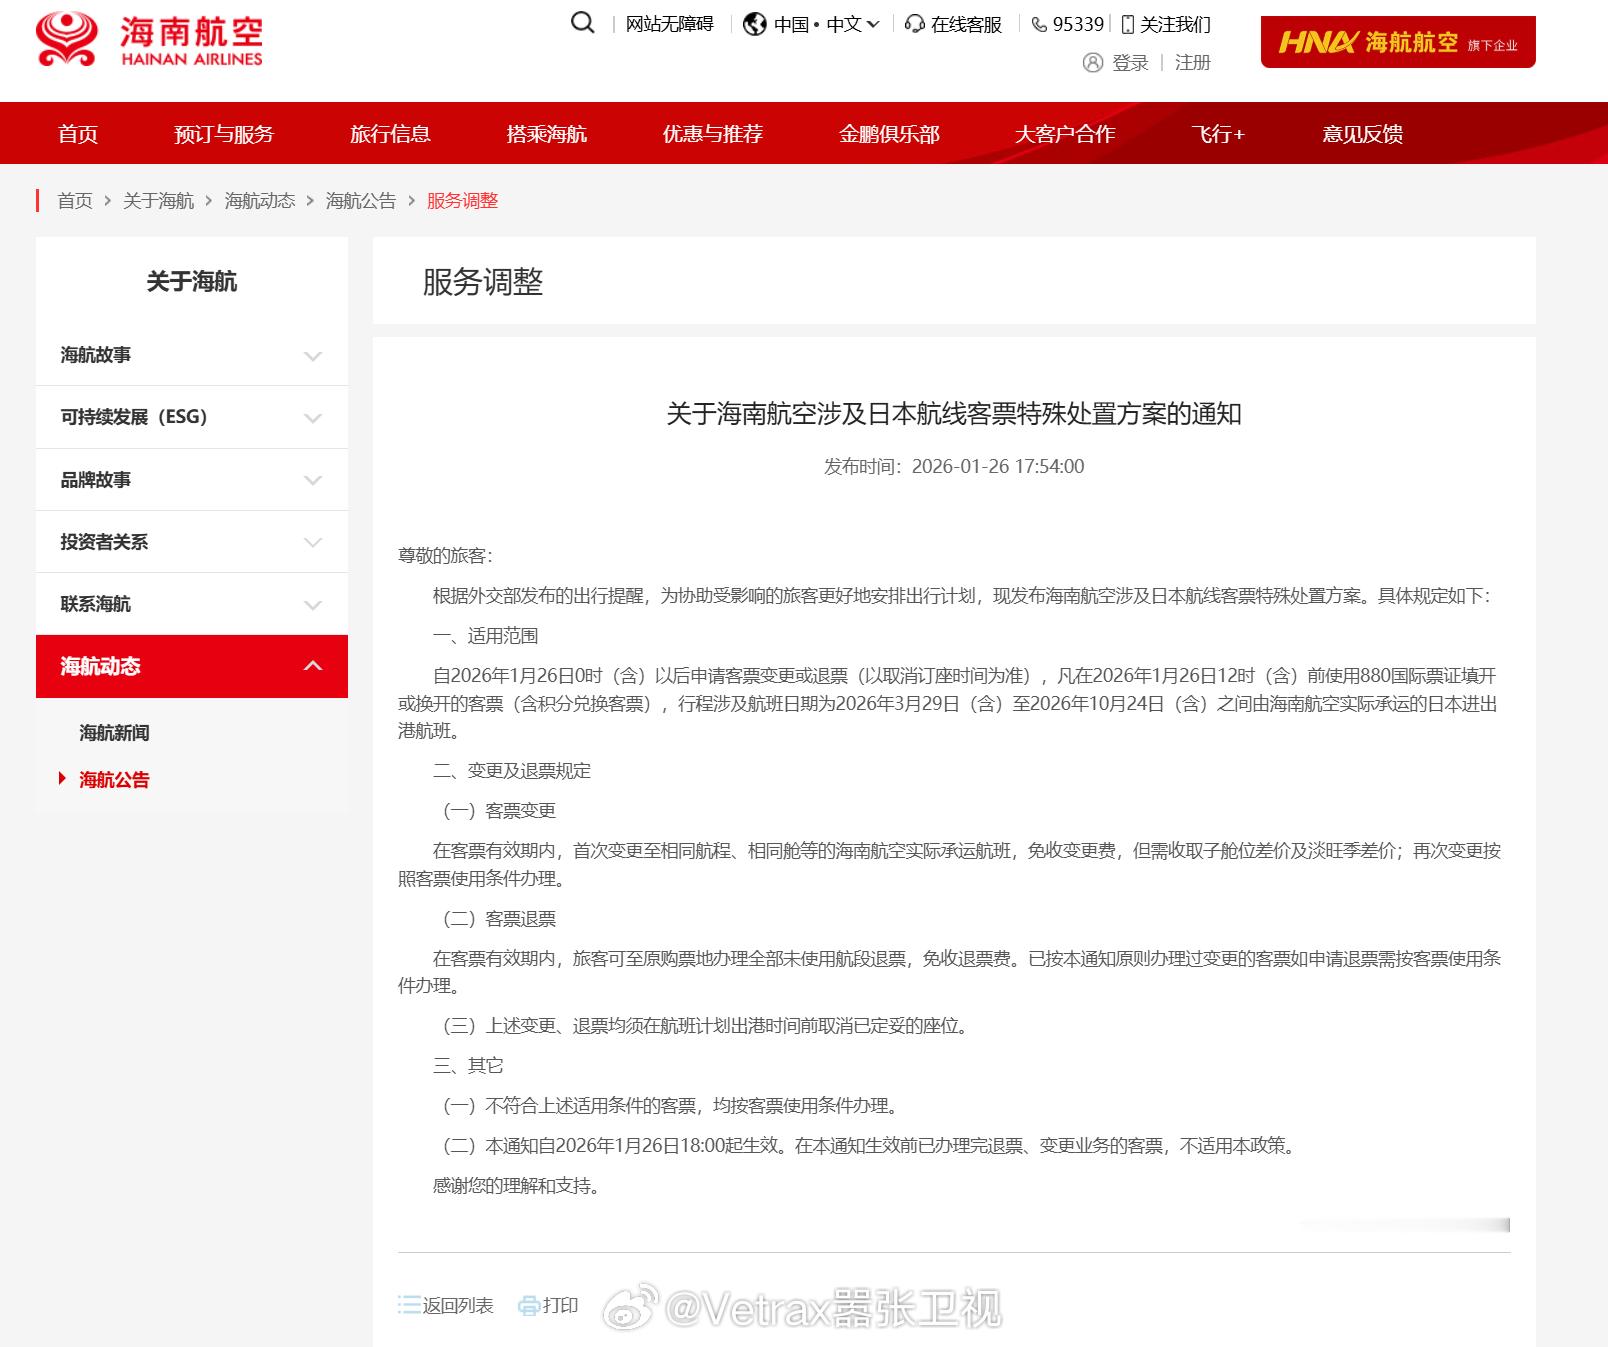Screen dimensions: 1608x1347
Task: Open the 意见反馈 menu
Action: [x=1363, y=134]
